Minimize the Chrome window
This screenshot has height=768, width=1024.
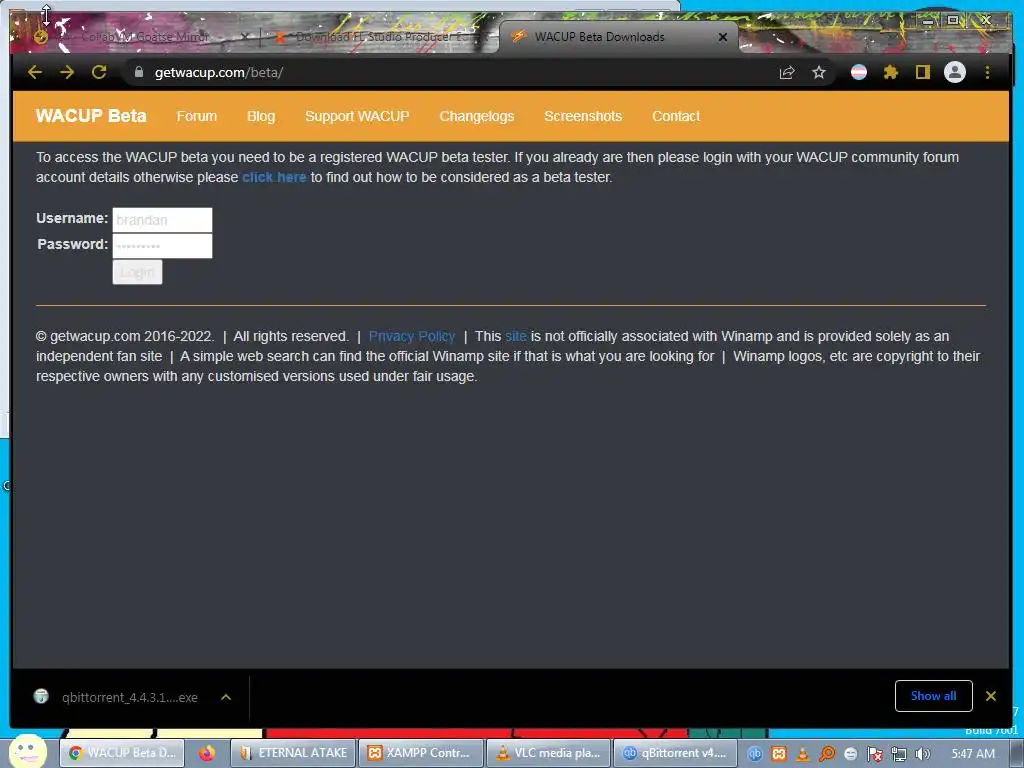(x=927, y=21)
